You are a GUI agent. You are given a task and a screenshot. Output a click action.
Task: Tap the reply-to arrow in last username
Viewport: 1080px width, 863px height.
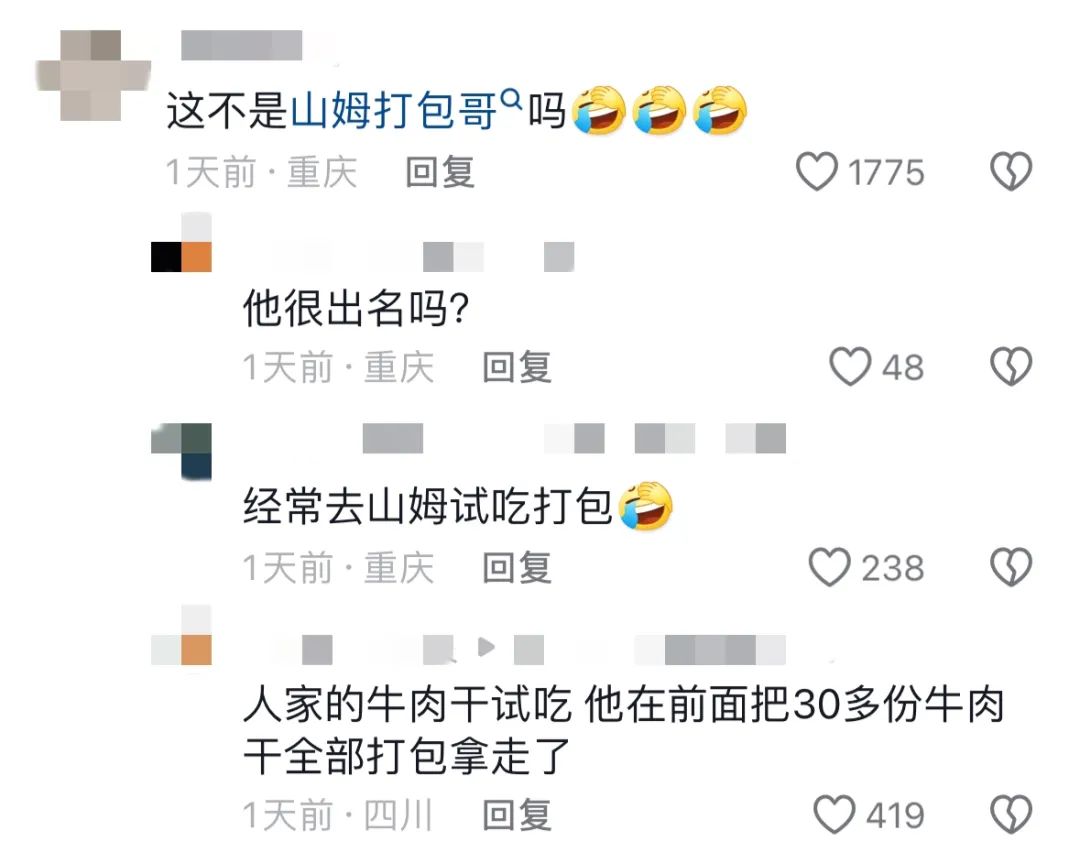(486, 647)
